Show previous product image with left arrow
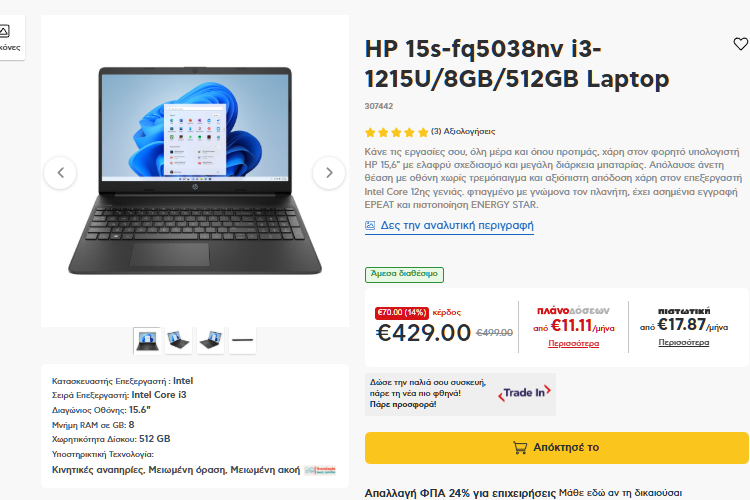The image size is (750, 500). [x=60, y=173]
